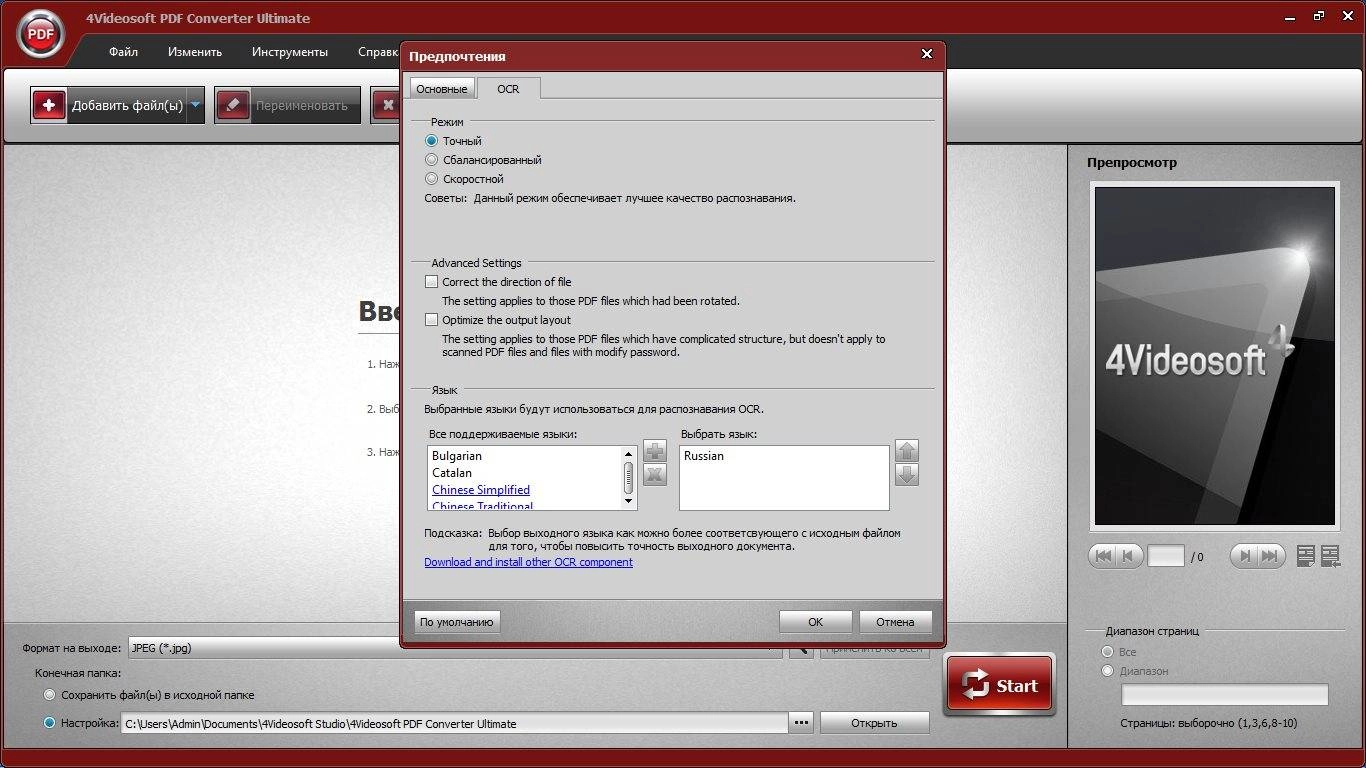
Task: Click the preview page number field
Action: click(x=1166, y=556)
